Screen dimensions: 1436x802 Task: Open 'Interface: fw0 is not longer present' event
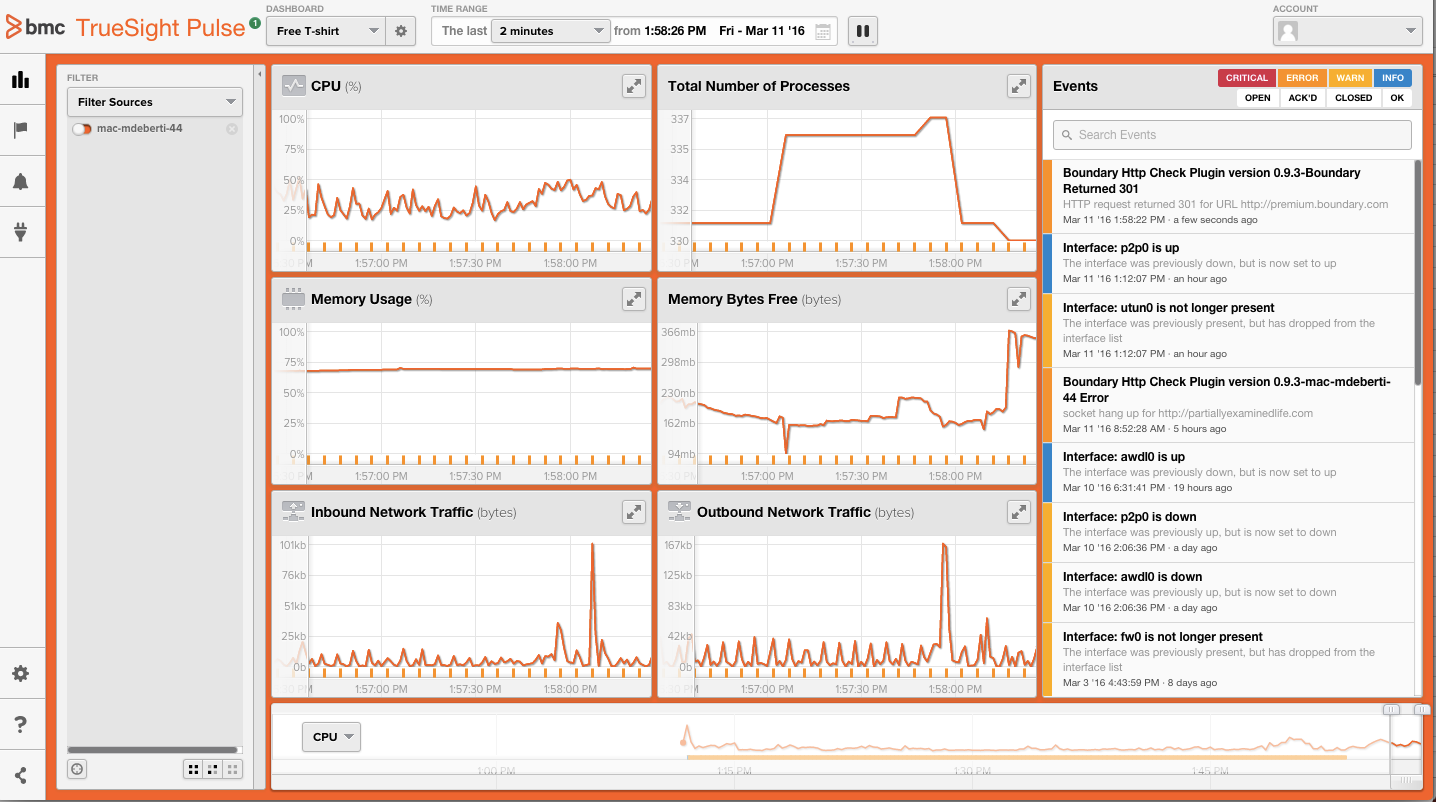point(1229,659)
